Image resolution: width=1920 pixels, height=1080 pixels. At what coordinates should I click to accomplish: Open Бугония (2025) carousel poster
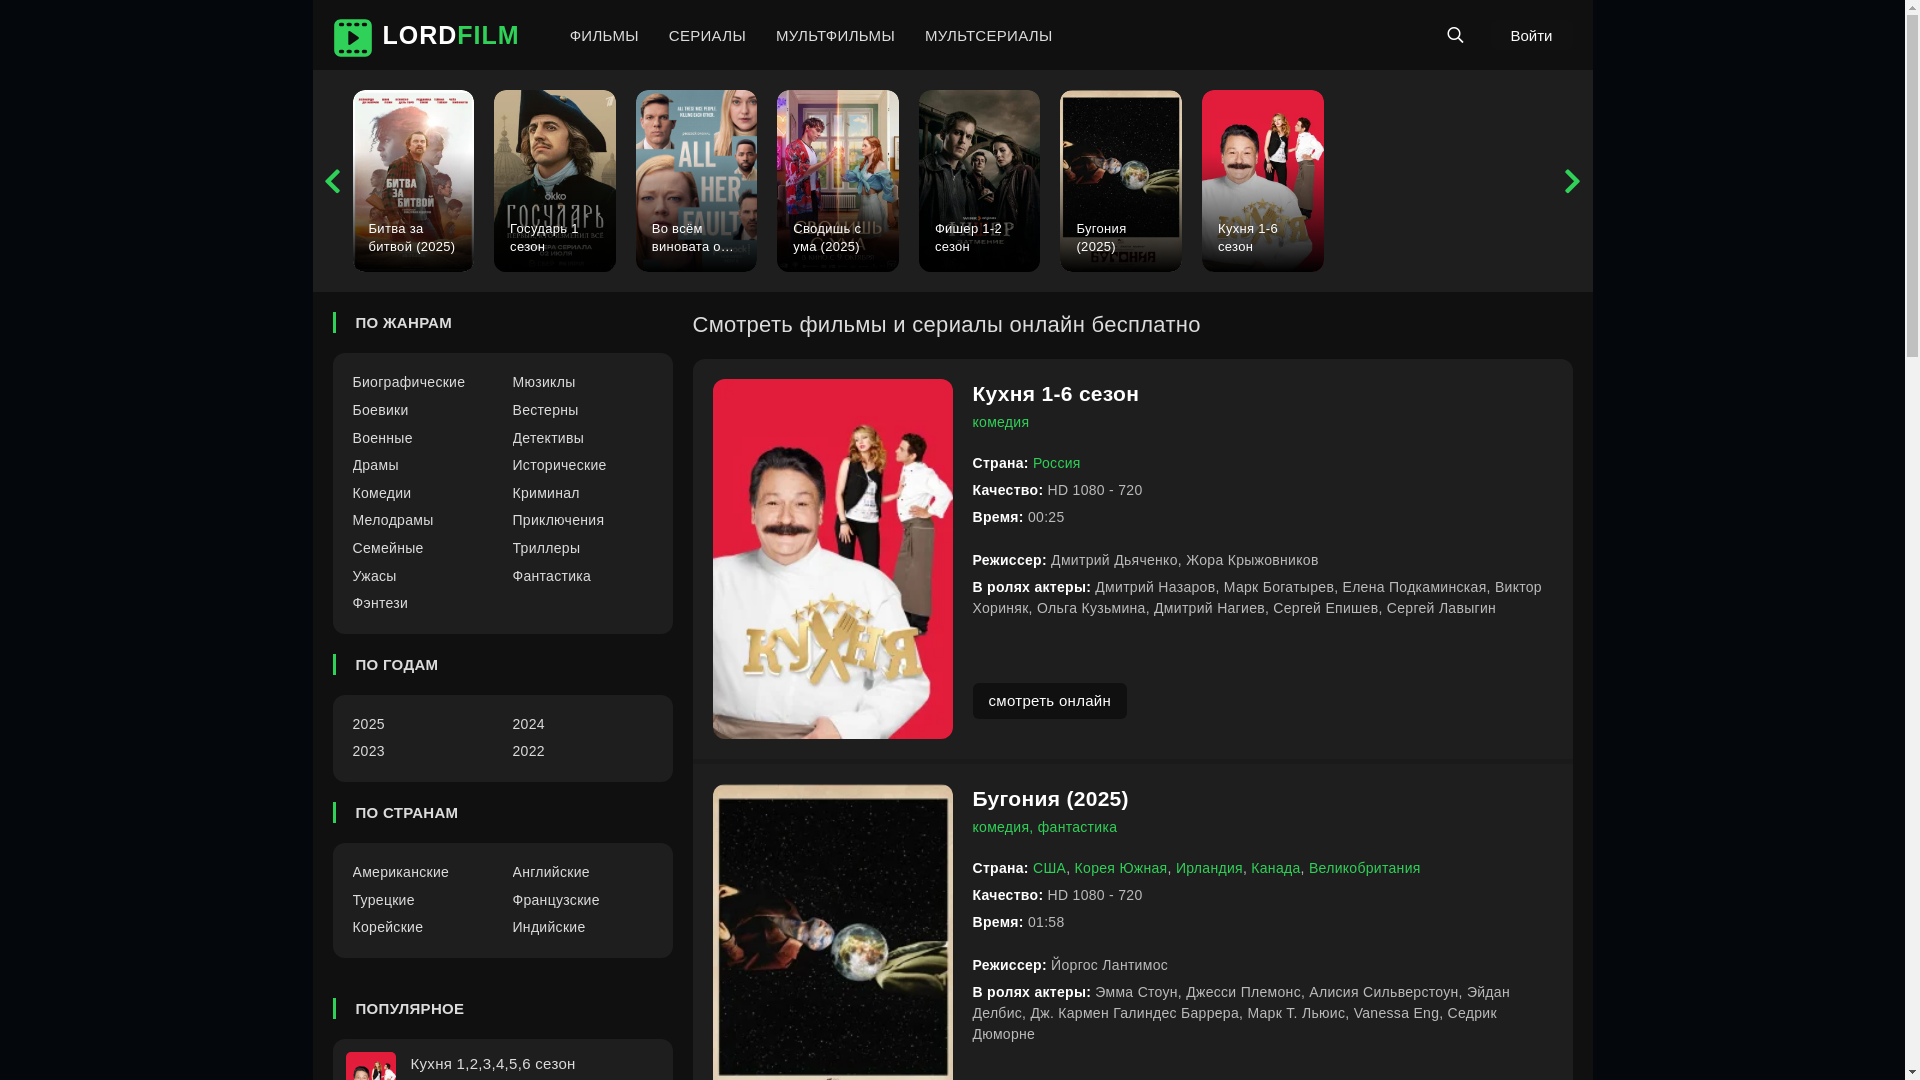(x=1121, y=181)
